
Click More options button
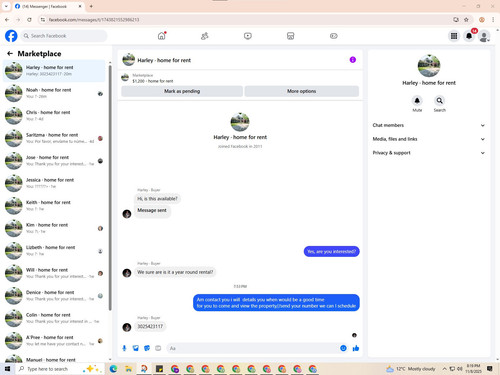coord(302,91)
